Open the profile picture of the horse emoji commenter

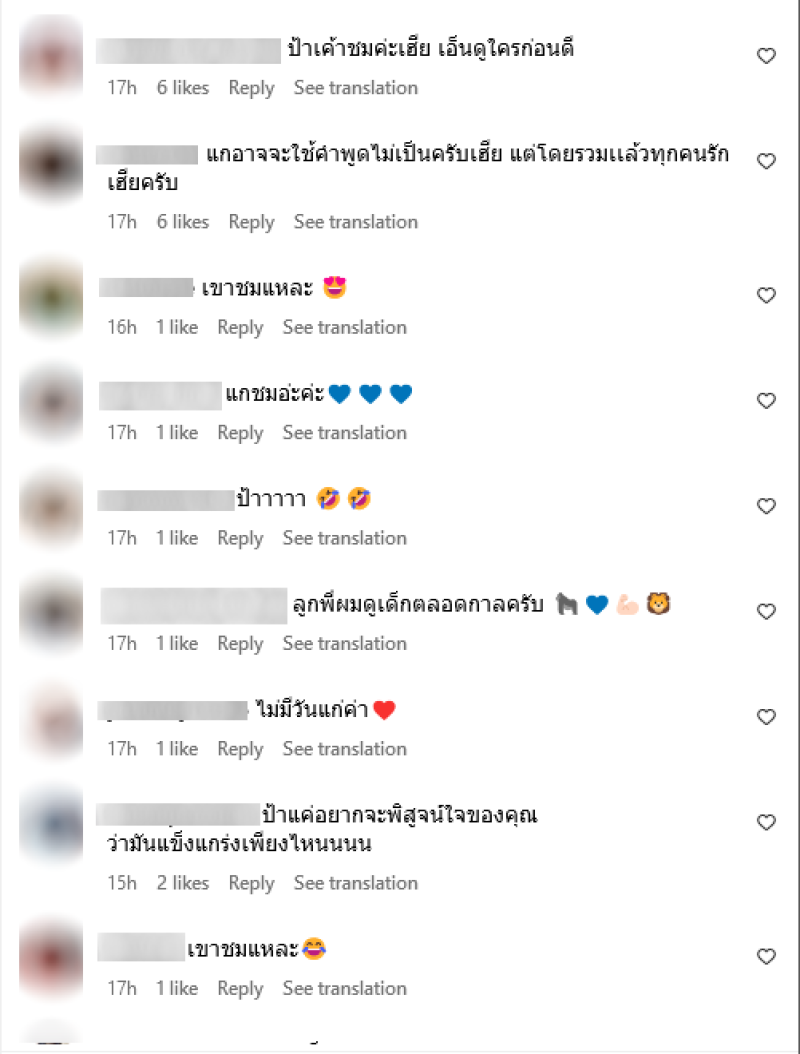(51, 612)
